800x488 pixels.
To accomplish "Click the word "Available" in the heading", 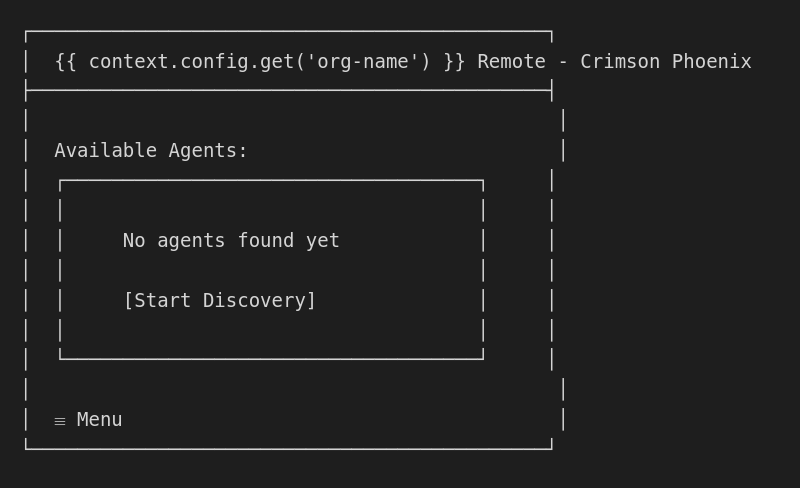I will [105, 151].
